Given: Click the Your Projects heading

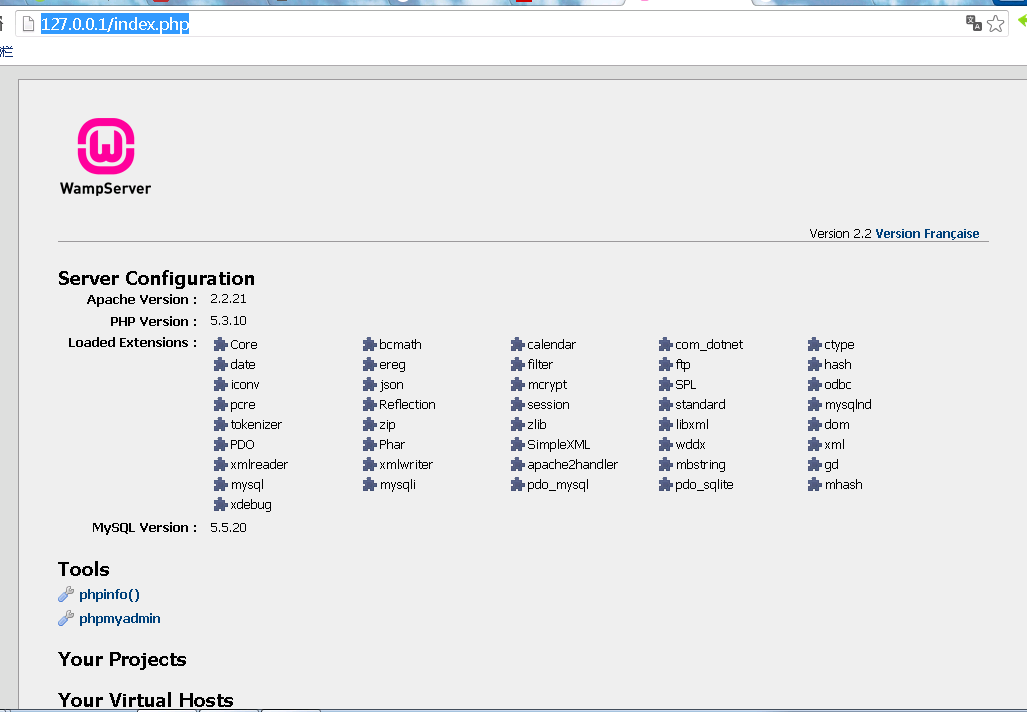Looking at the screenshot, I should (122, 660).
